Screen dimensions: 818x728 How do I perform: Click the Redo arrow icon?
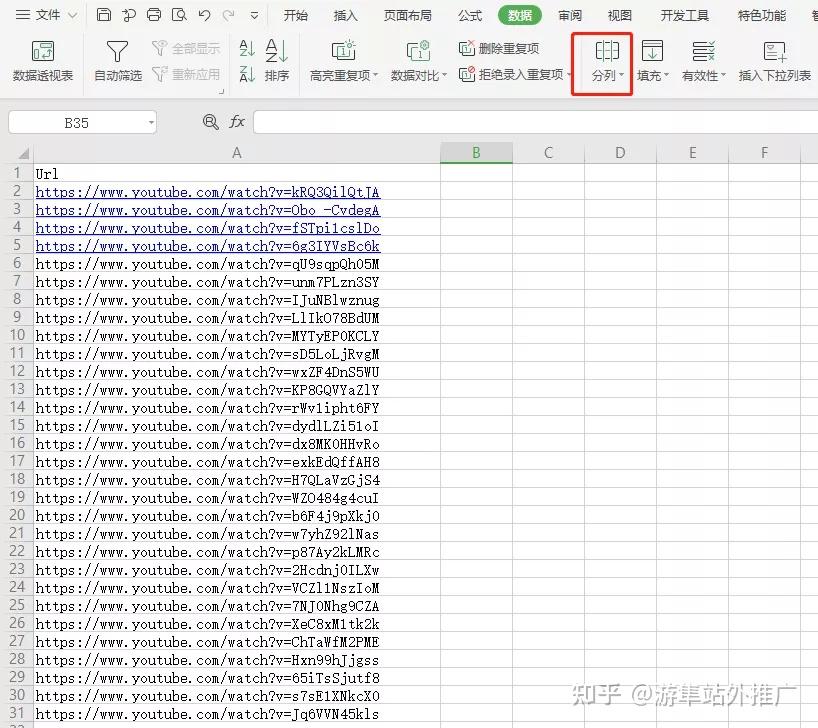pyautogui.click(x=228, y=15)
